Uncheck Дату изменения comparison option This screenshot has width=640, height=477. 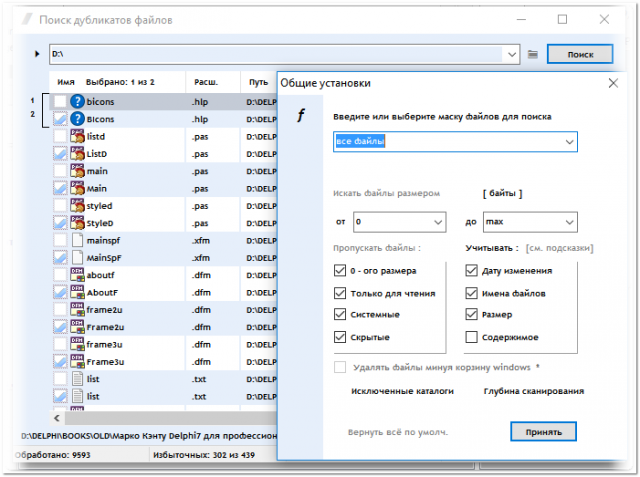click(471, 271)
